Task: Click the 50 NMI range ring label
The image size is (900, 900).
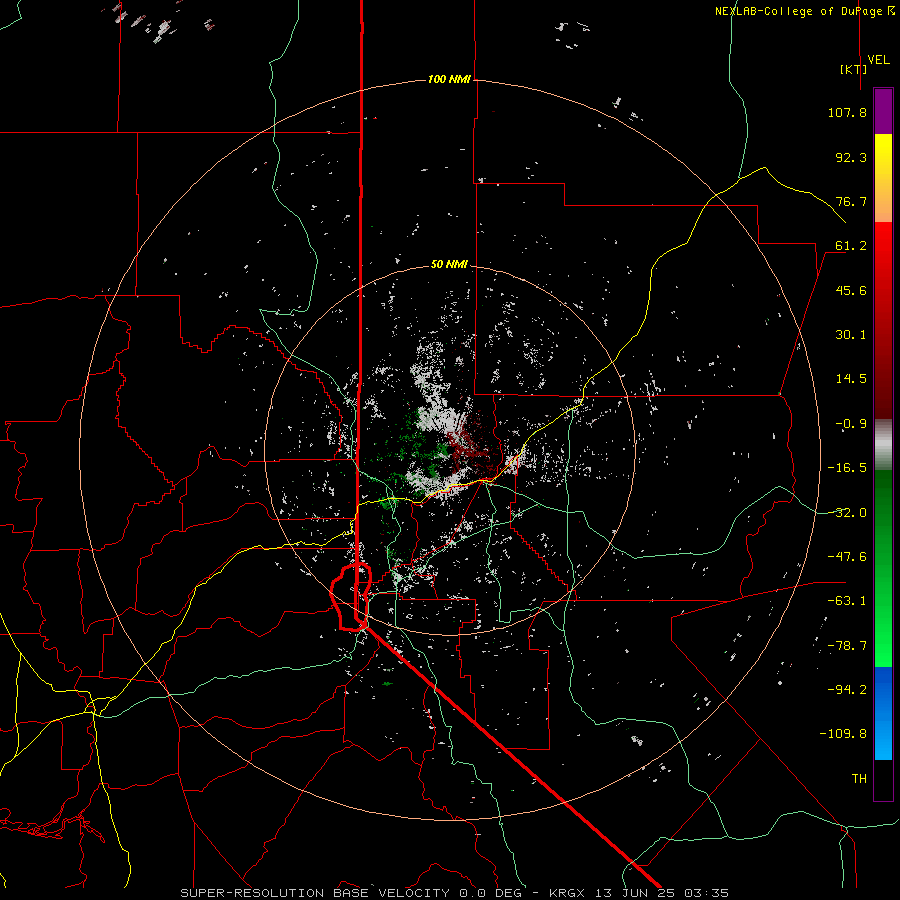Action: [449, 265]
